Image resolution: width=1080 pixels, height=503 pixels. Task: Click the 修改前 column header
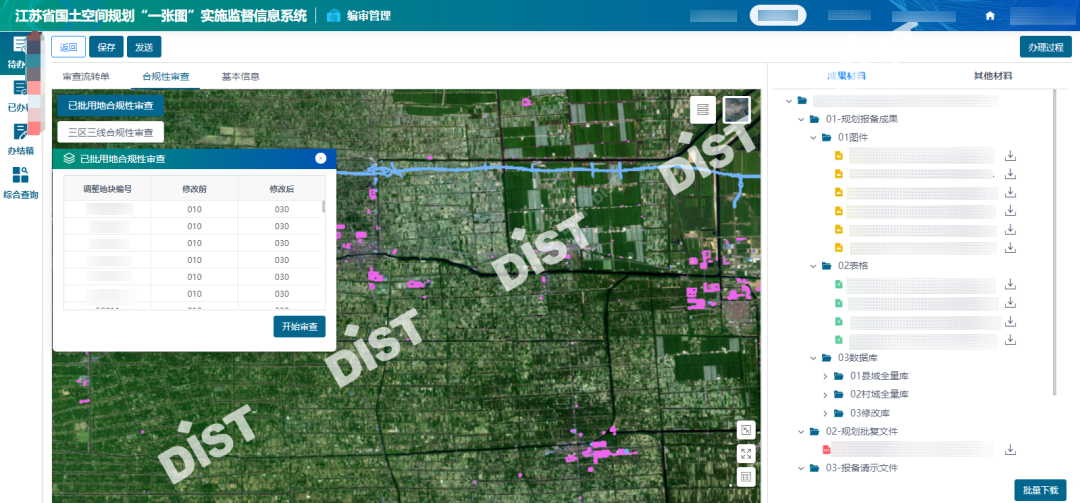point(194,188)
